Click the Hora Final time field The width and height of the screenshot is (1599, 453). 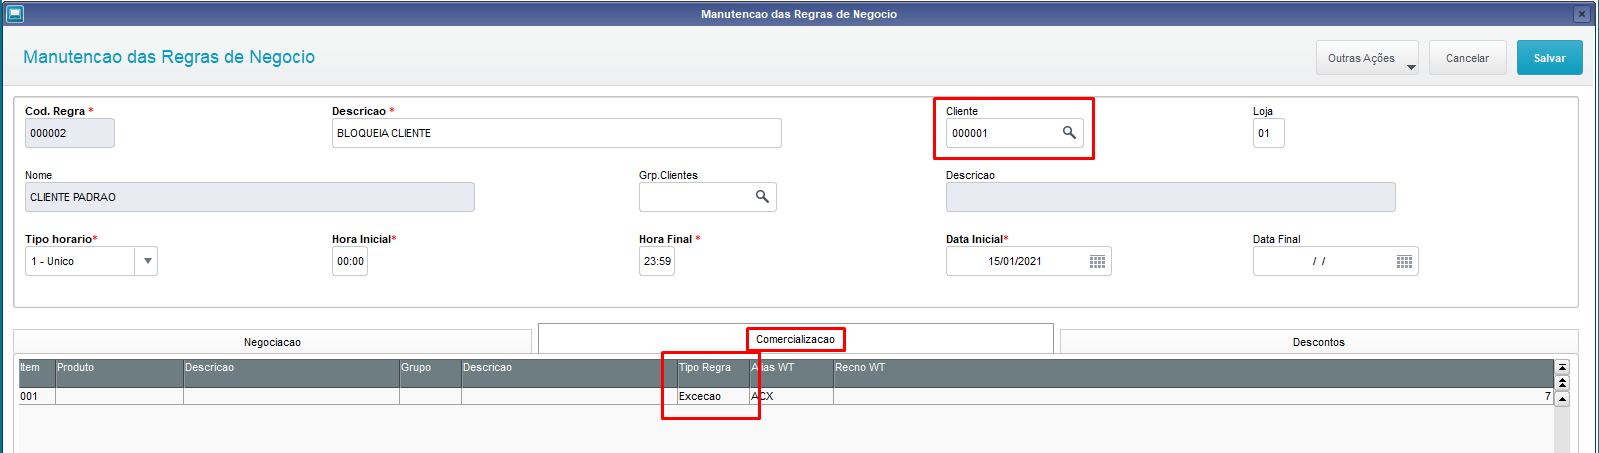[x=657, y=261]
